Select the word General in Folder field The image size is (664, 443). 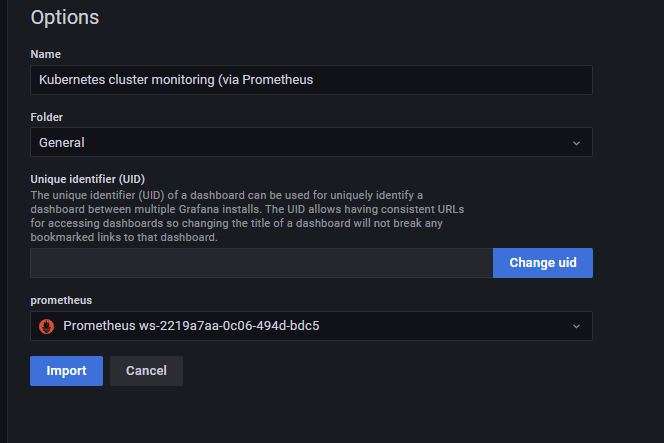(62, 143)
